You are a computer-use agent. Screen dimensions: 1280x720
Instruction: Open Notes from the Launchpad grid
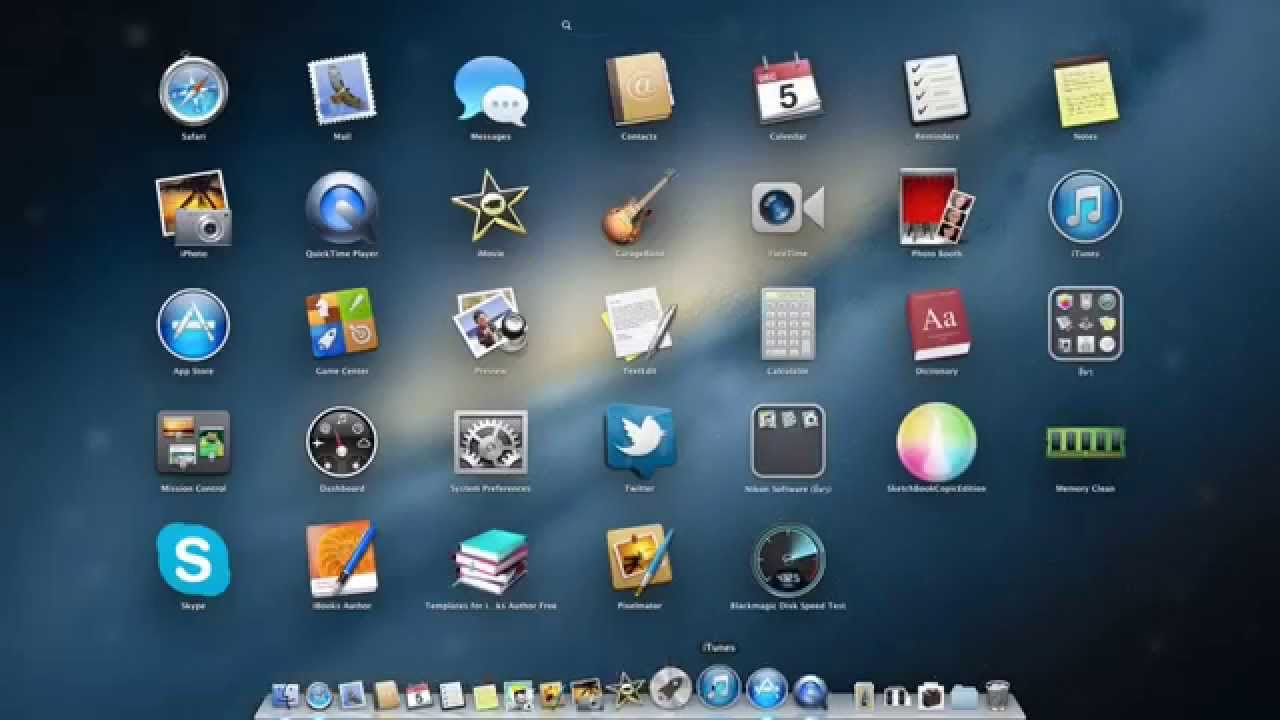1085,90
